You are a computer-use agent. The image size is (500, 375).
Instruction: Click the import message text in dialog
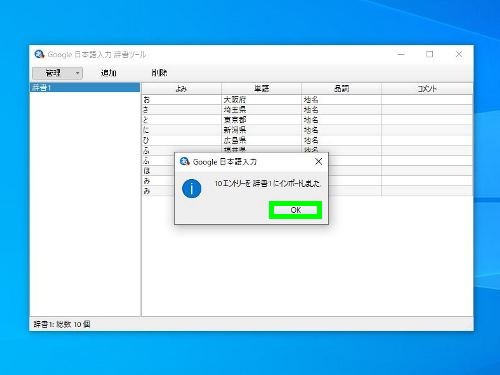(267, 183)
